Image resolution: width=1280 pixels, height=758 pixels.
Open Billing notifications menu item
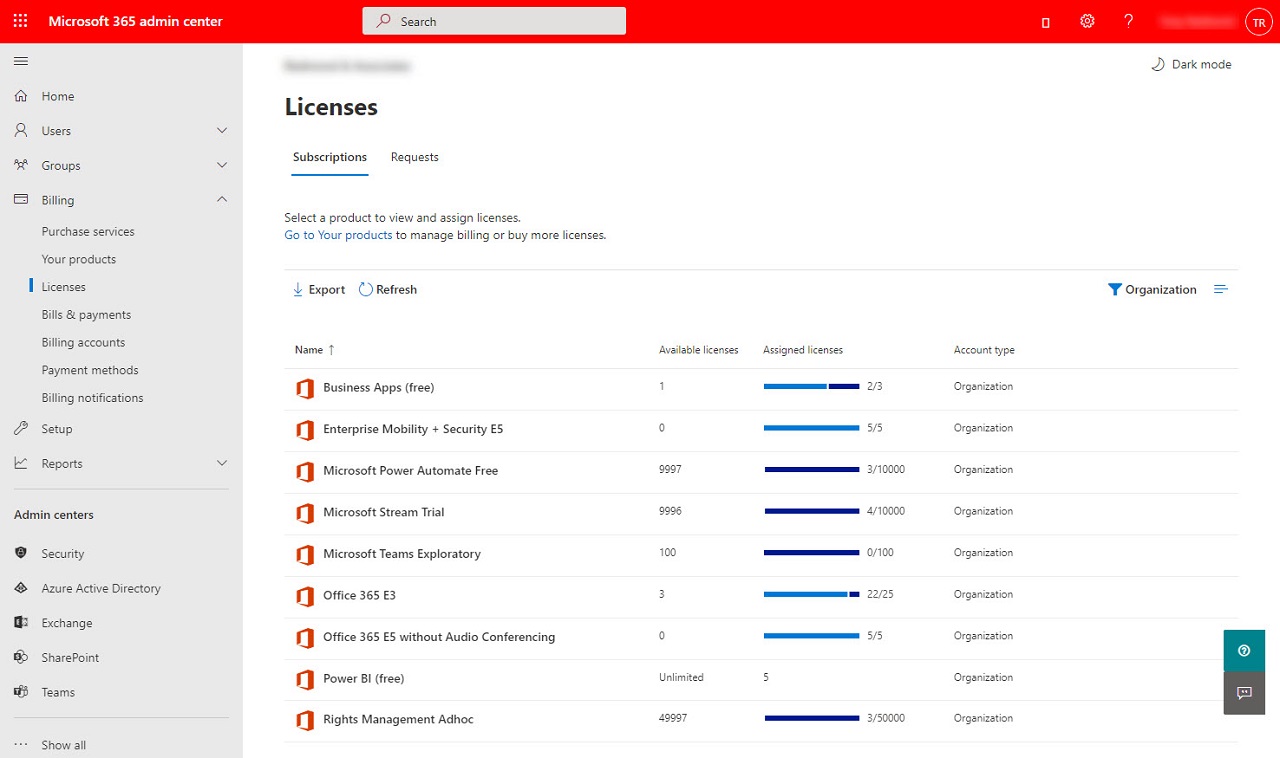click(x=92, y=398)
